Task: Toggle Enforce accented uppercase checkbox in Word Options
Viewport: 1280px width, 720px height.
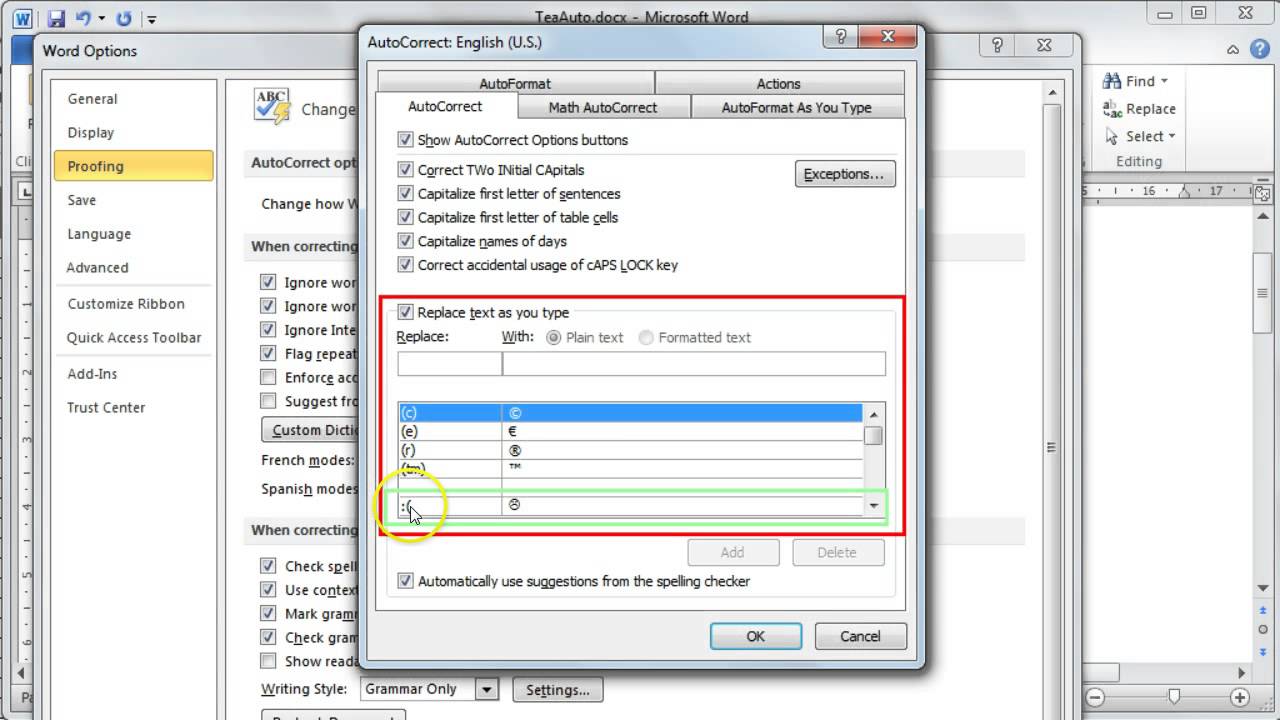Action: pos(268,377)
